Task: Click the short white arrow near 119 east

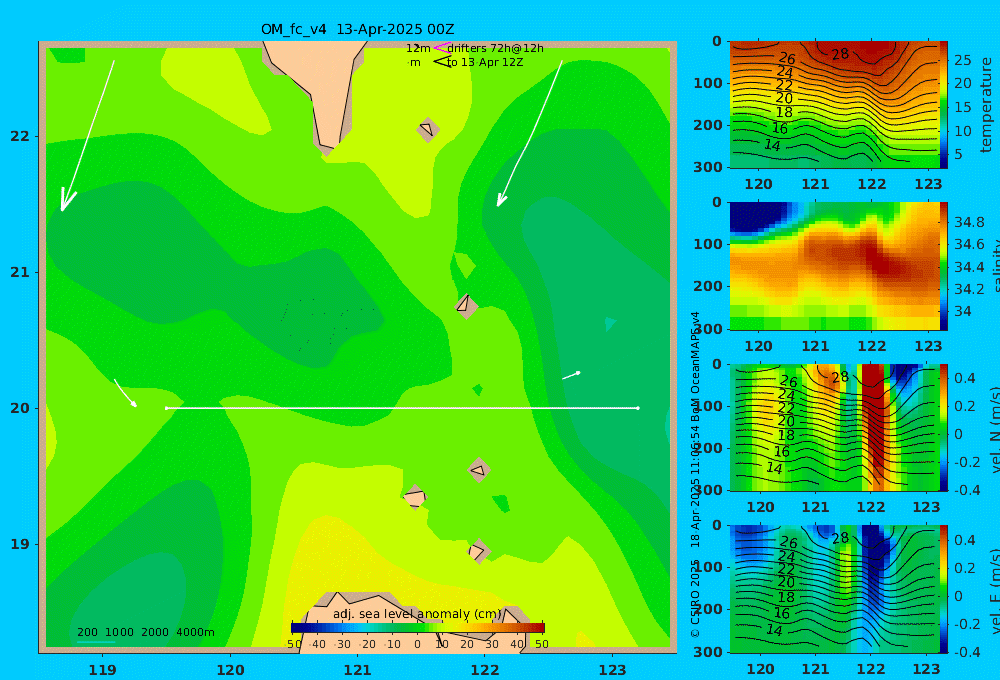Action: coord(125,393)
